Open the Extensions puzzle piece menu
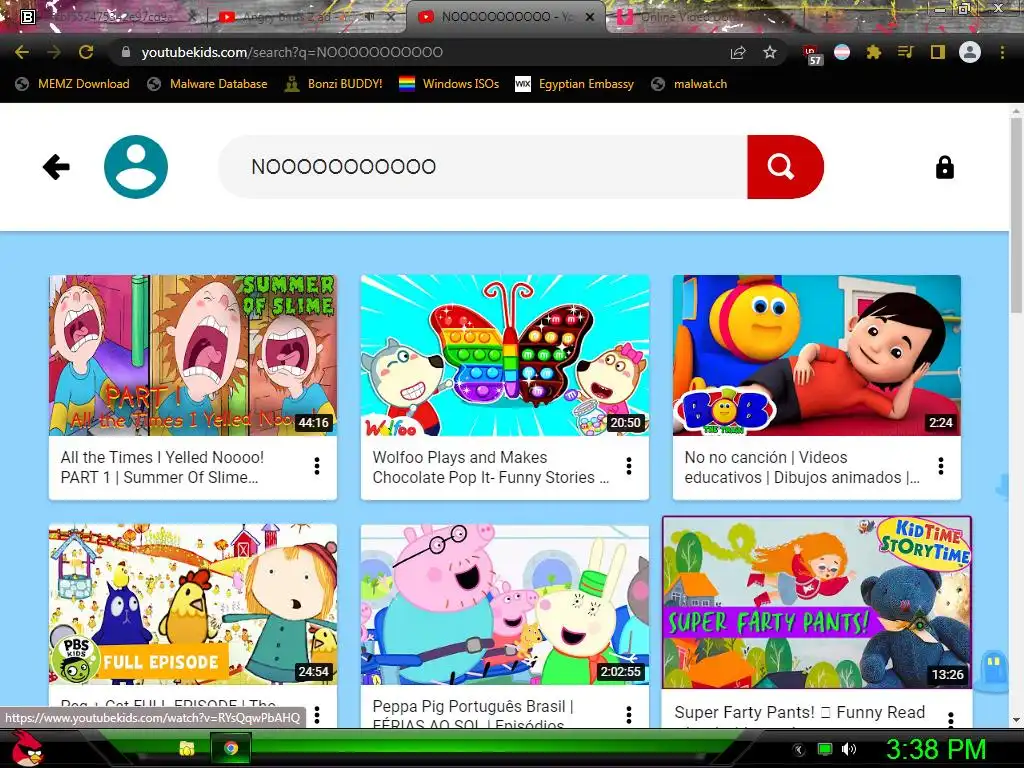This screenshot has height=768, width=1024. click(874, 52)
